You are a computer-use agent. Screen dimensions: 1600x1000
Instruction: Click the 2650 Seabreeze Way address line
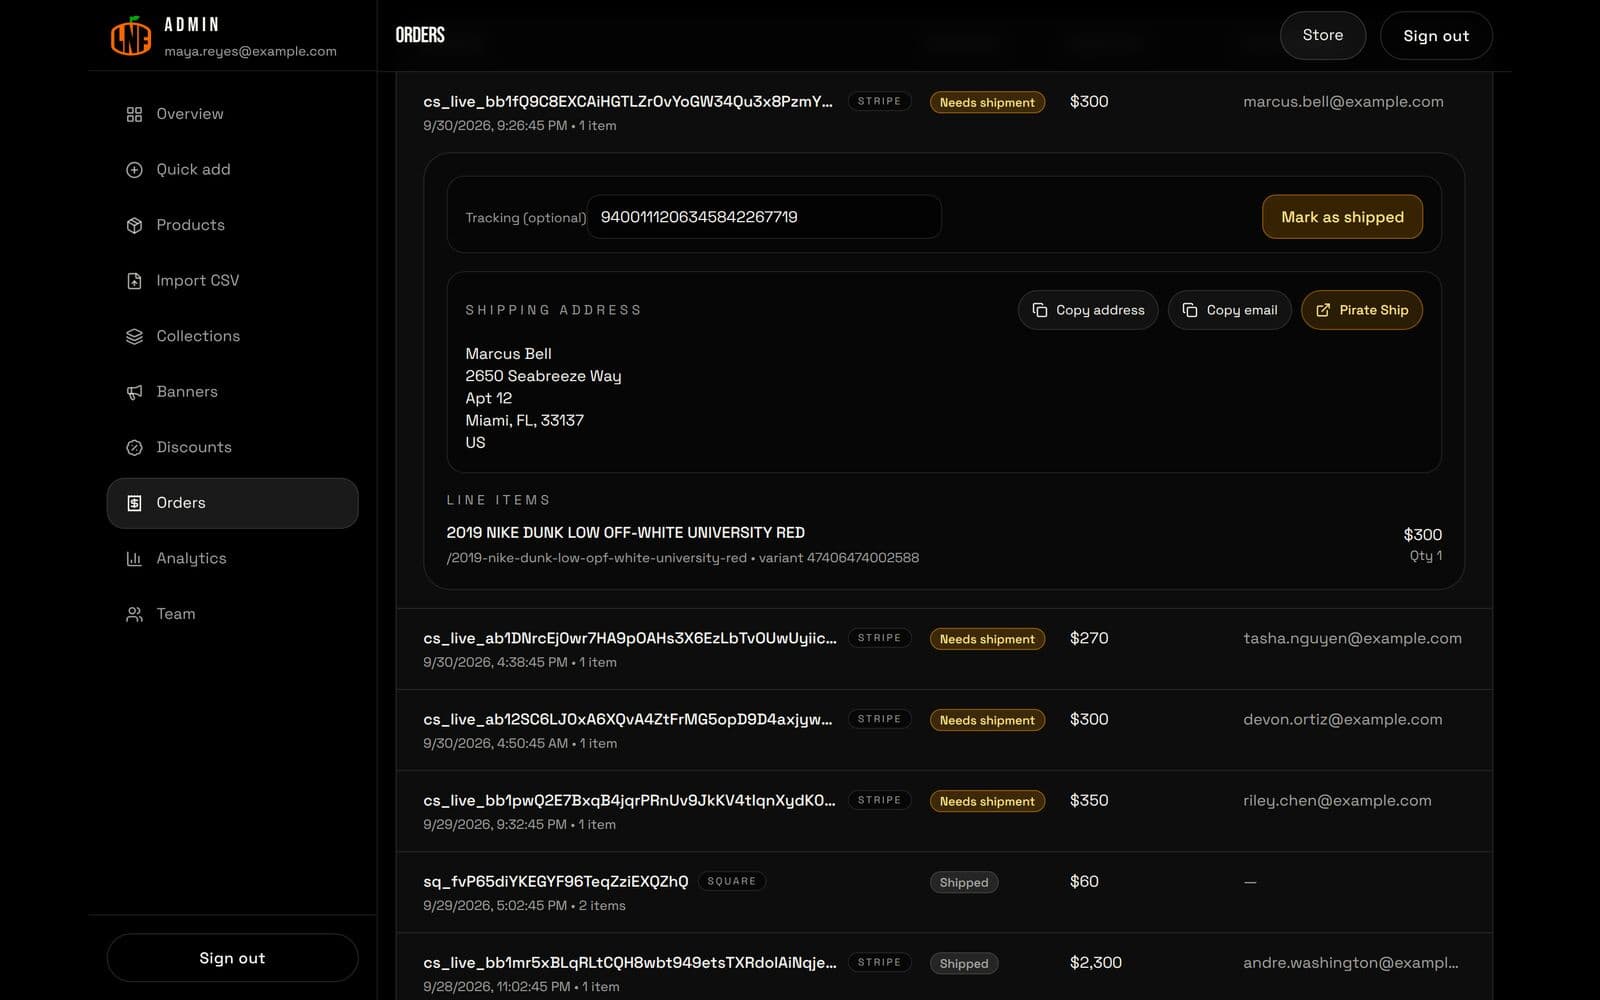pos(543,376)
